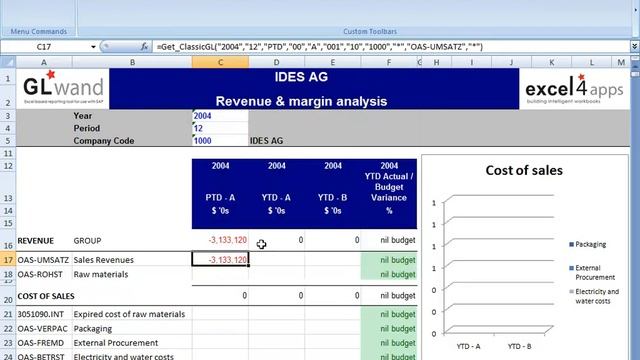Click nil budget in Sales Revenues row
Viewport: 640px width, 360px height.
(x=389, y=260)
